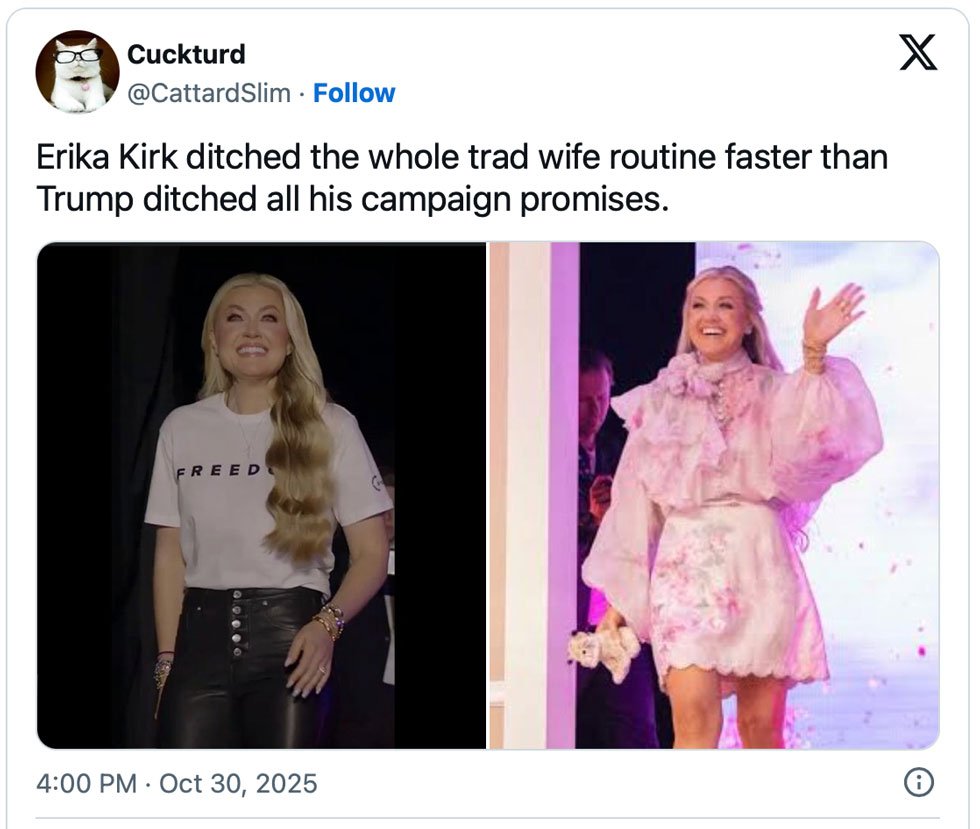The height and width of the screenshot is (829, 980).
Task: Open the info icon beside the timestamp
Action: click(917, 783)
